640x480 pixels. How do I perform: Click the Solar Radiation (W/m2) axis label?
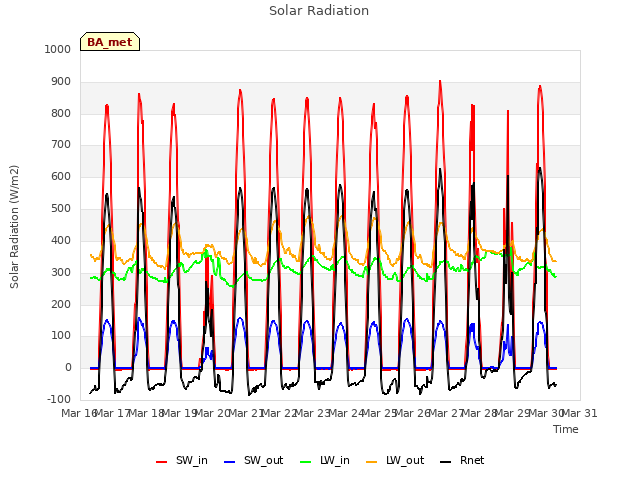coord(14,227)
